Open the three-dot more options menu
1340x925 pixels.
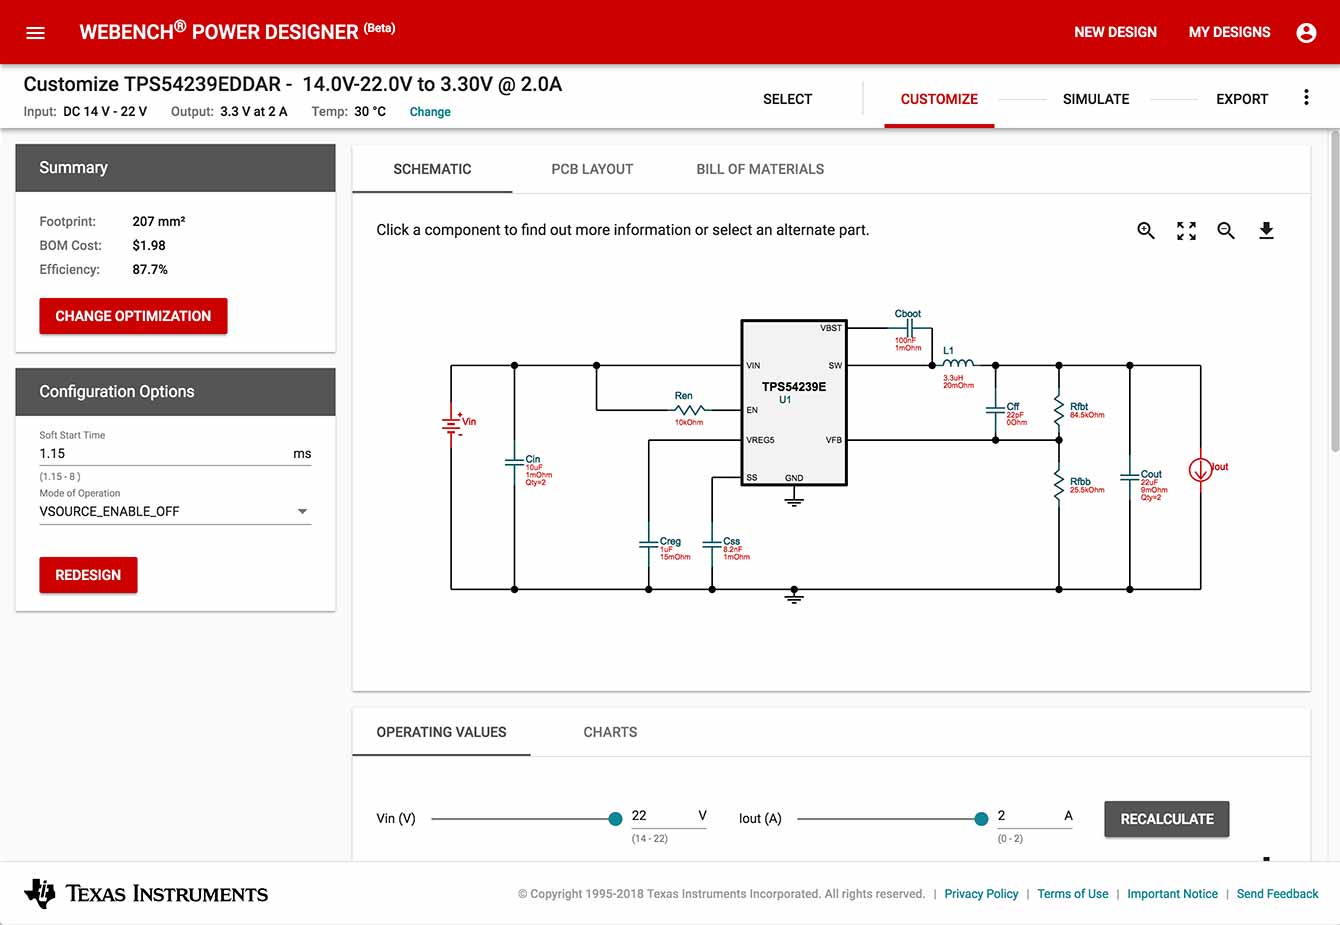point(1306,98)
